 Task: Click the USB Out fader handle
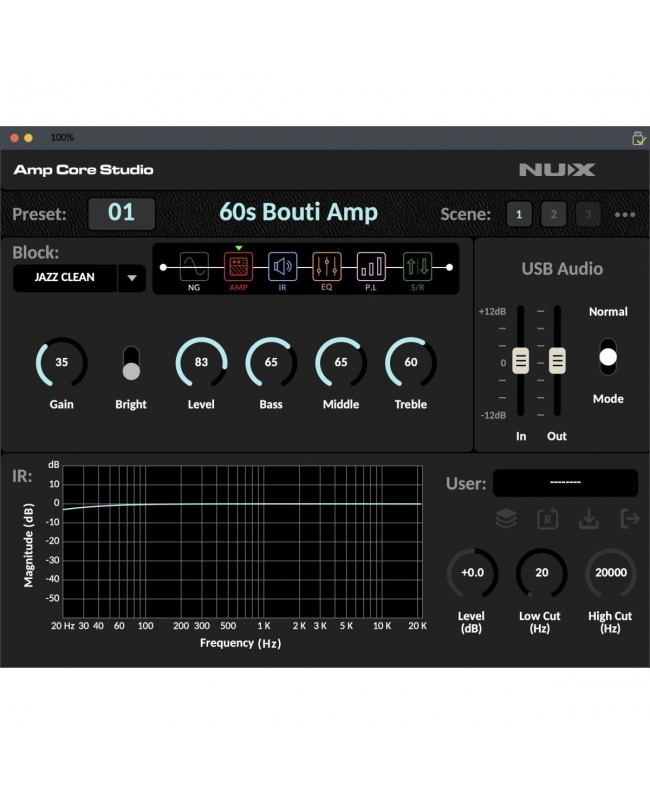[557, 361]
